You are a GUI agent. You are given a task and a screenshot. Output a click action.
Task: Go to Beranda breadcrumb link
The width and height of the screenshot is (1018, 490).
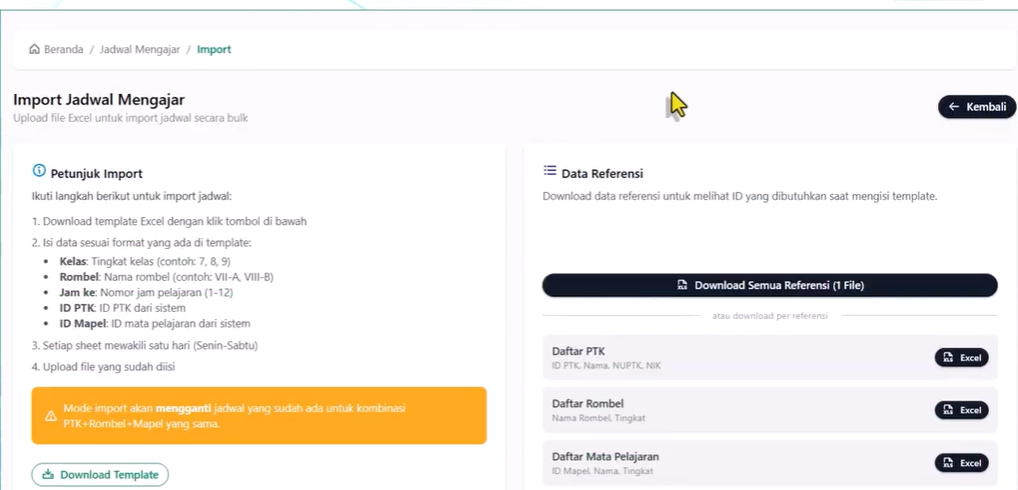pyautogui.click(x=64, y=49)
